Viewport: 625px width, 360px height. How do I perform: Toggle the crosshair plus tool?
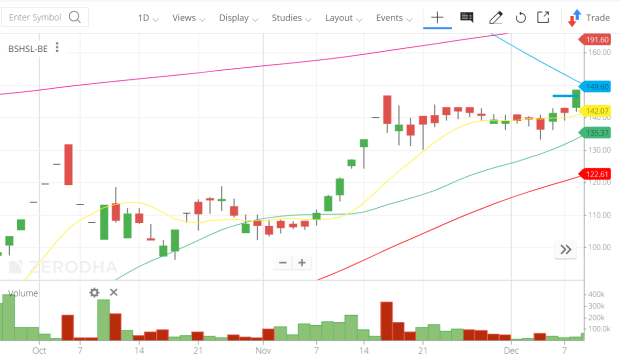[437, 18]
